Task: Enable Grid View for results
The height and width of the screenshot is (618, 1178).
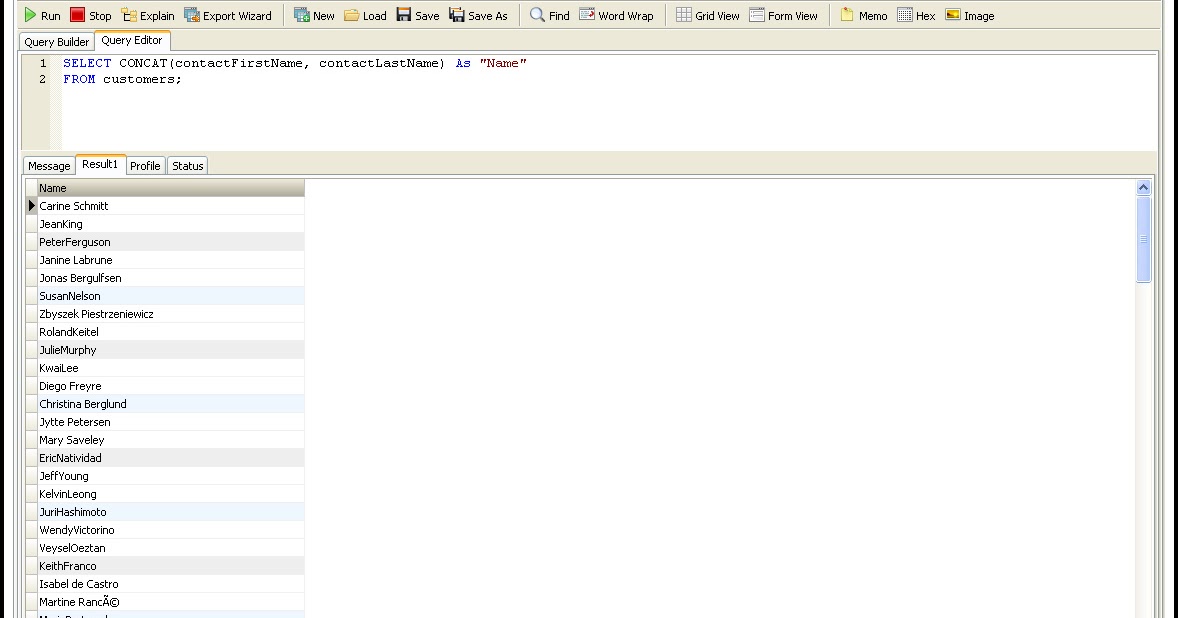Action: (x=707, y=15)
